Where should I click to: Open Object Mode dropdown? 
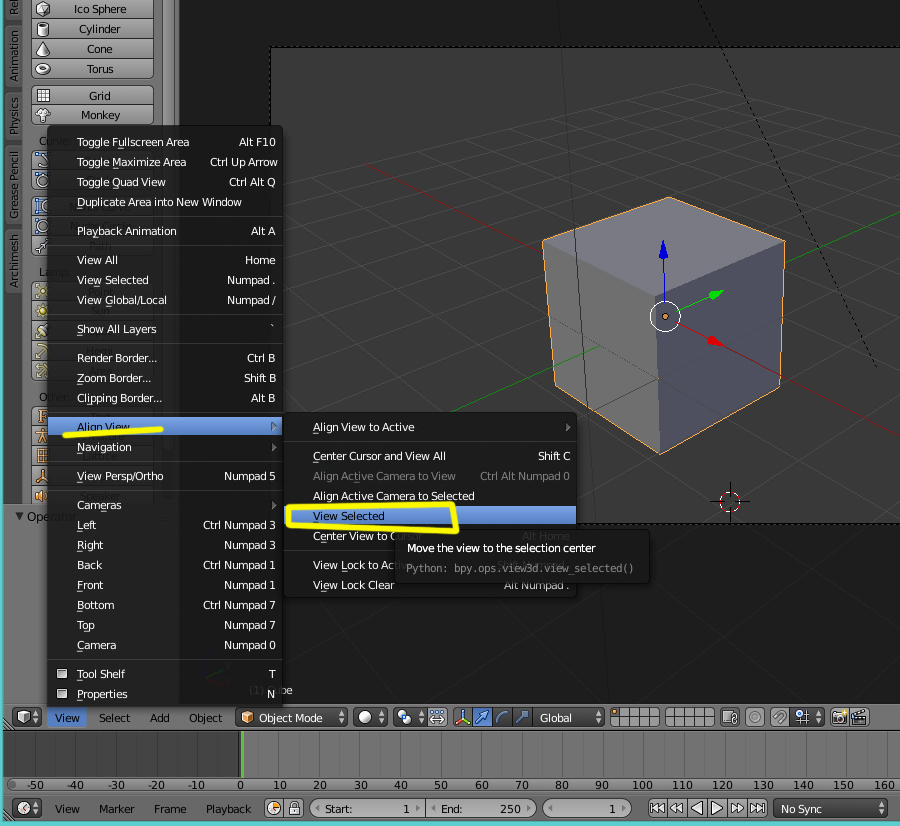click(292, 718)
